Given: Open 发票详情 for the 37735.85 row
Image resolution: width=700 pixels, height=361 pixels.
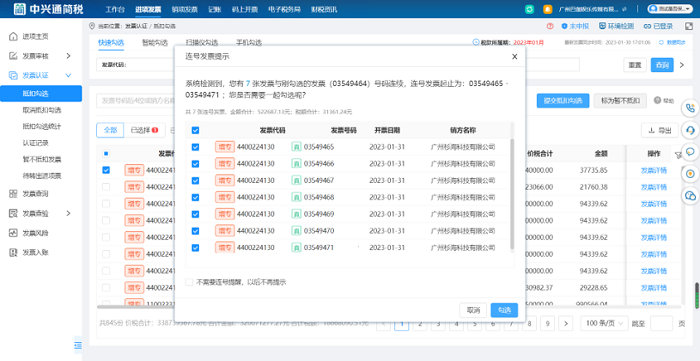Looking at the screenshot, I should click(654, 170).
